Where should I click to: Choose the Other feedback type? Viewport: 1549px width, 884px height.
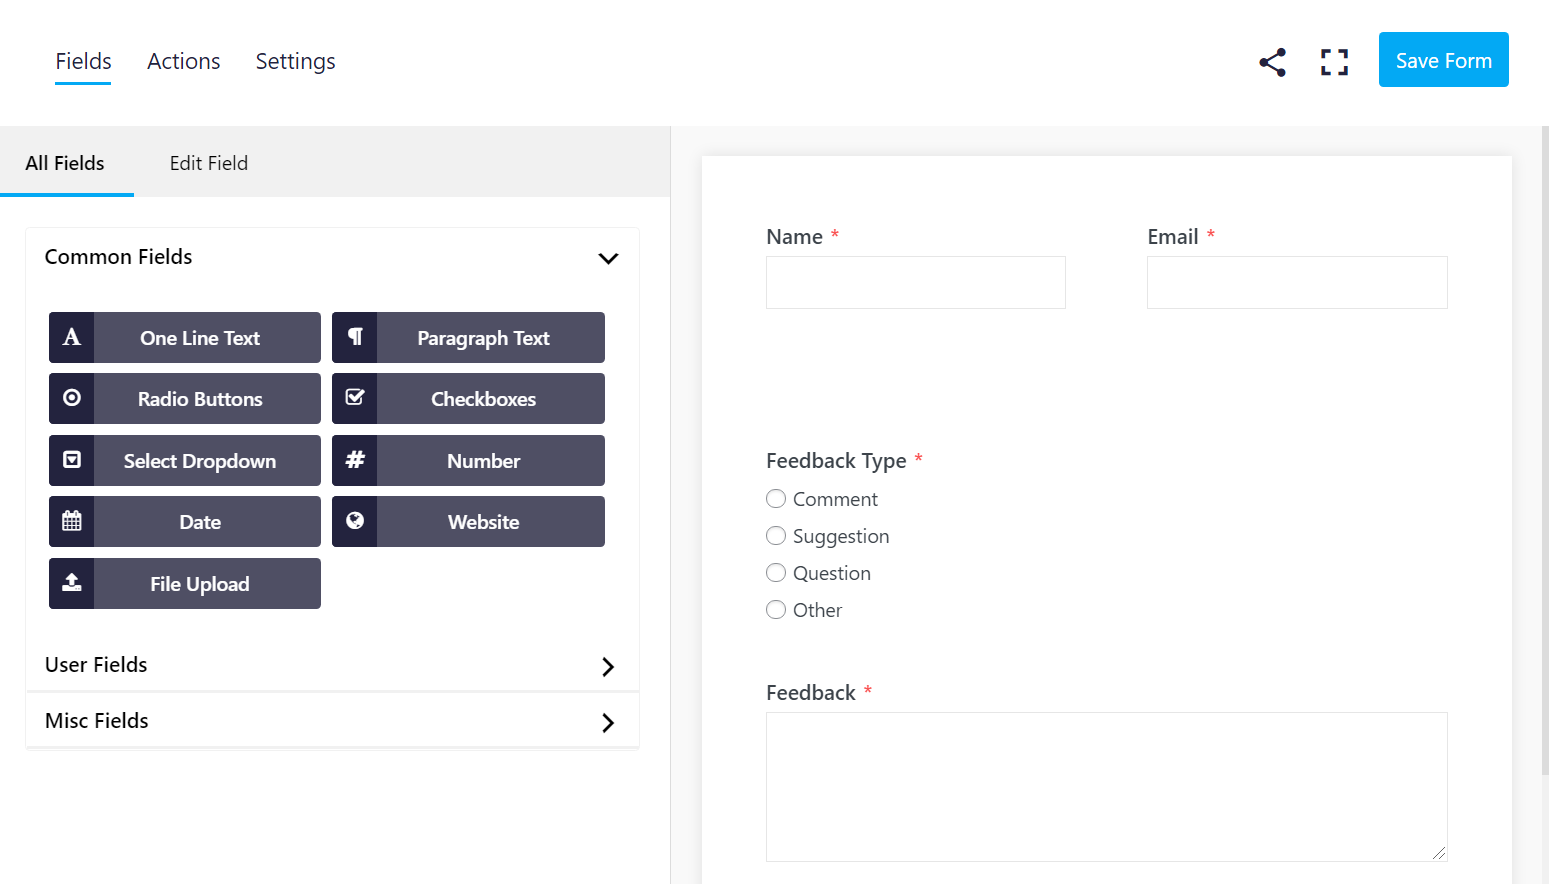(776, 610)
